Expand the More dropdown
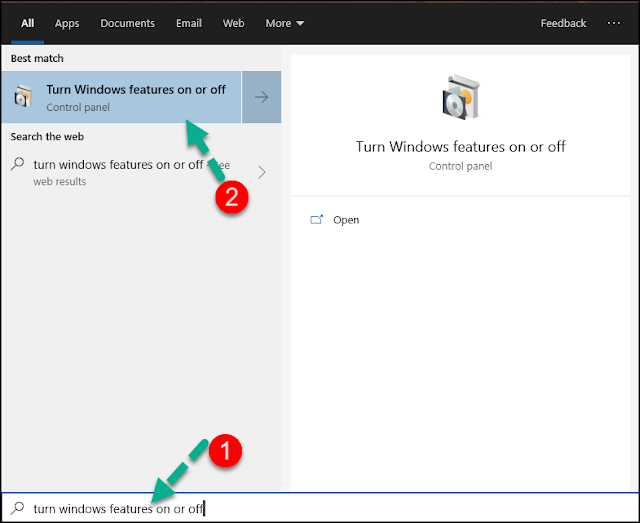Image resolution: width=640 pixels, height=523 pixels. [x=284, y=23]
